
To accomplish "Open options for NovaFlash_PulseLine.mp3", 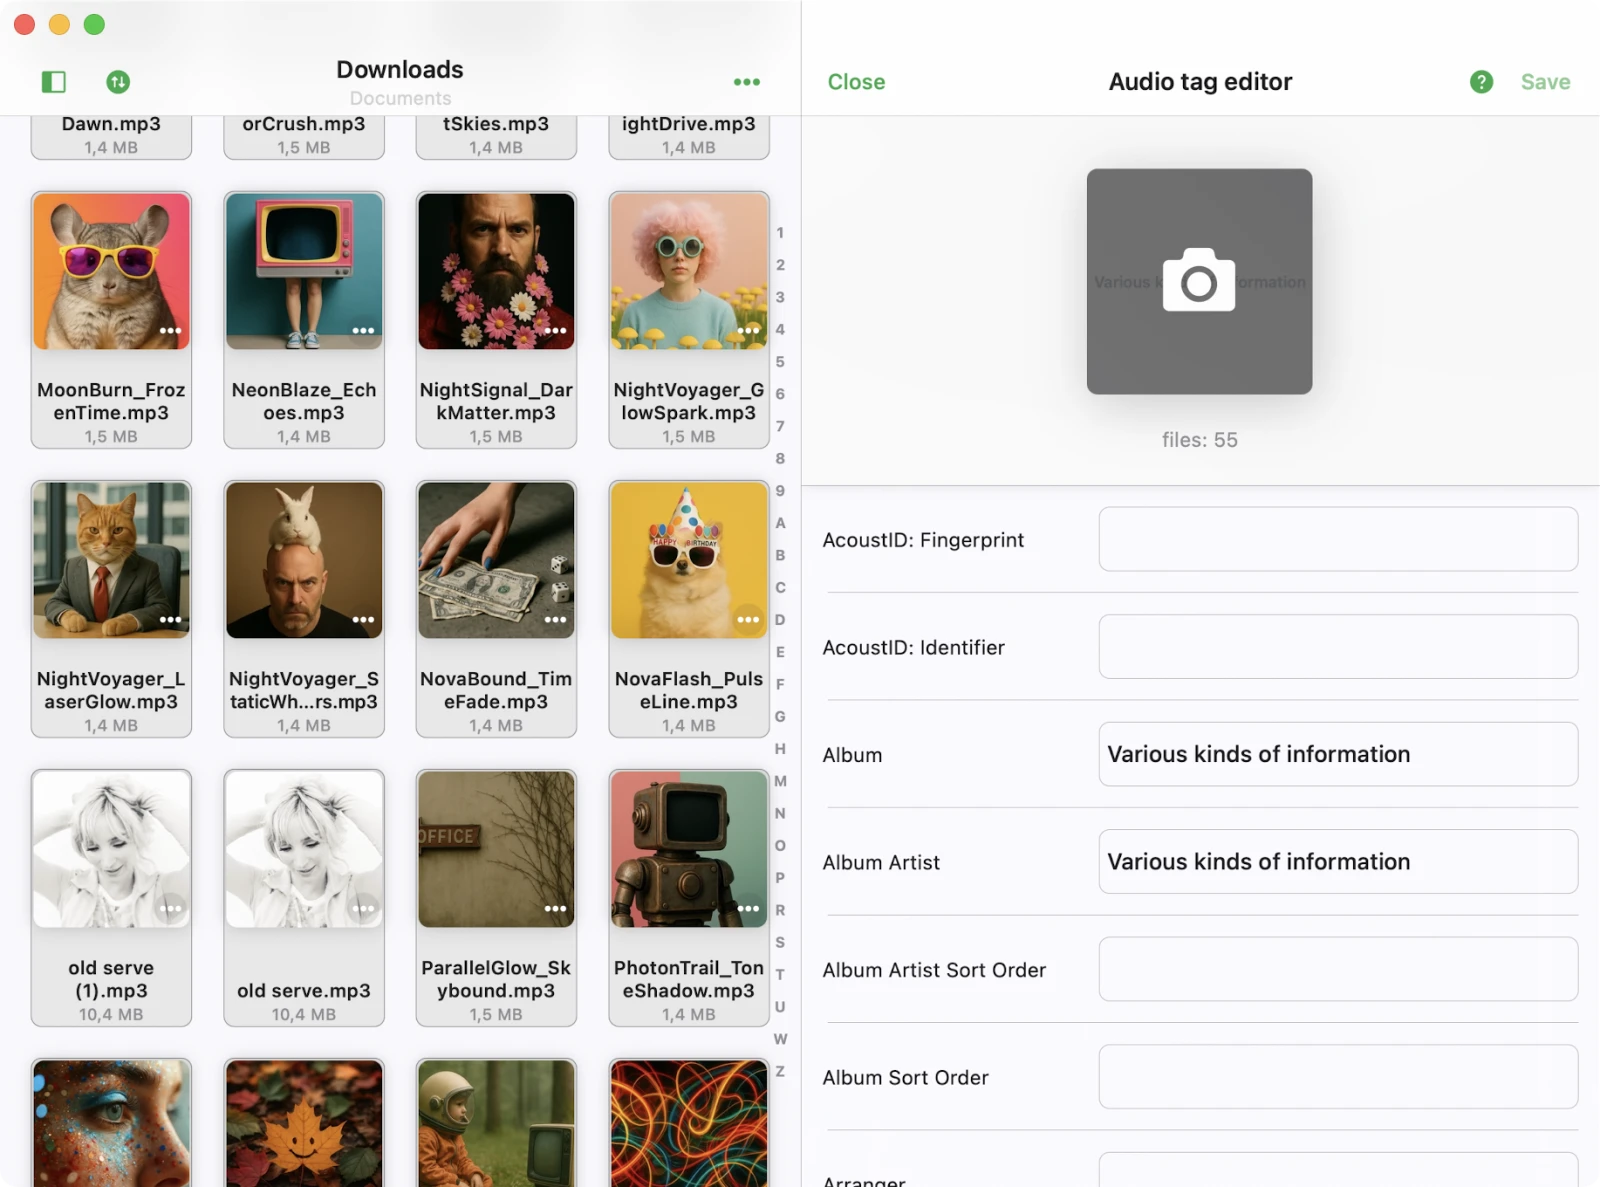I will point(748,620).
